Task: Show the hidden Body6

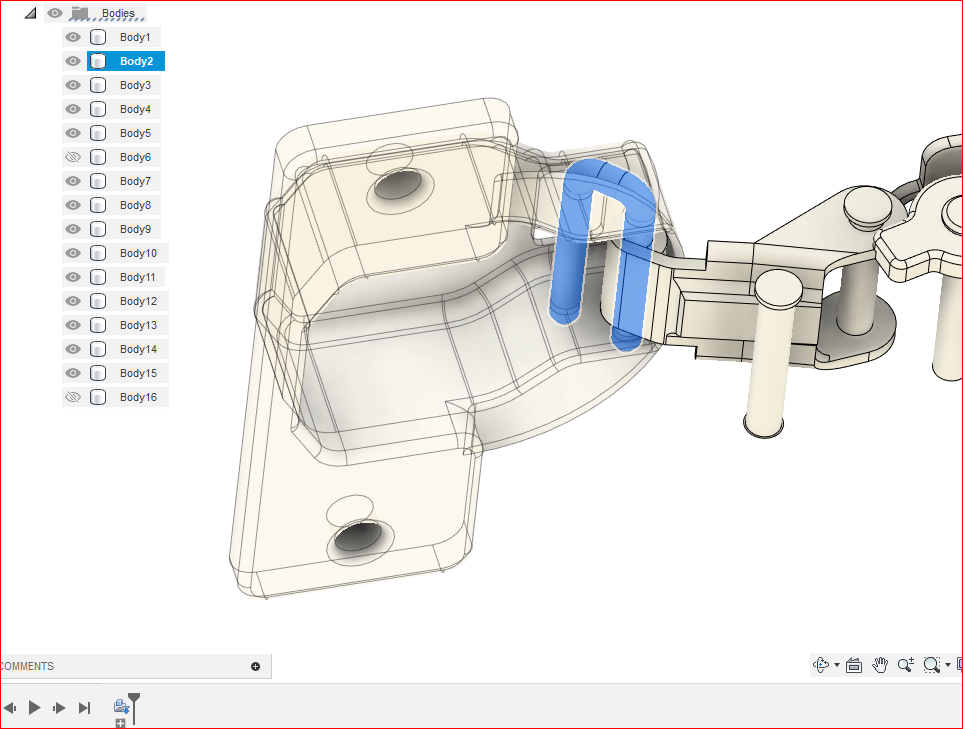Action: (72, 157)
